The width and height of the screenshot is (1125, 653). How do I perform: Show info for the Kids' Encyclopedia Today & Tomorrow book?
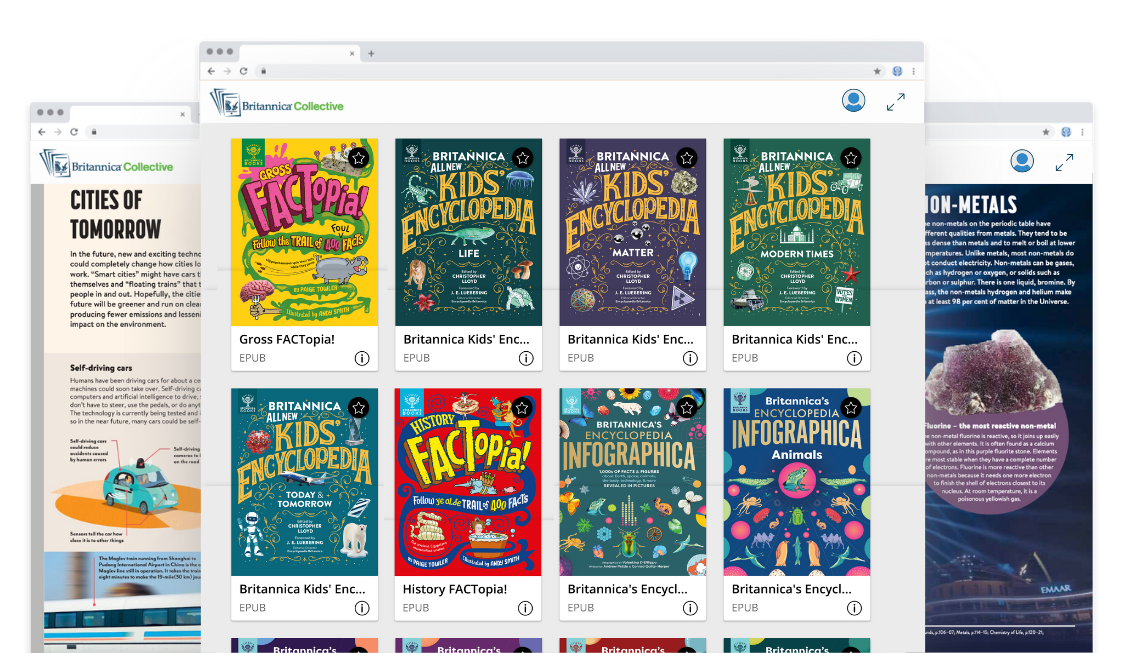362,608
